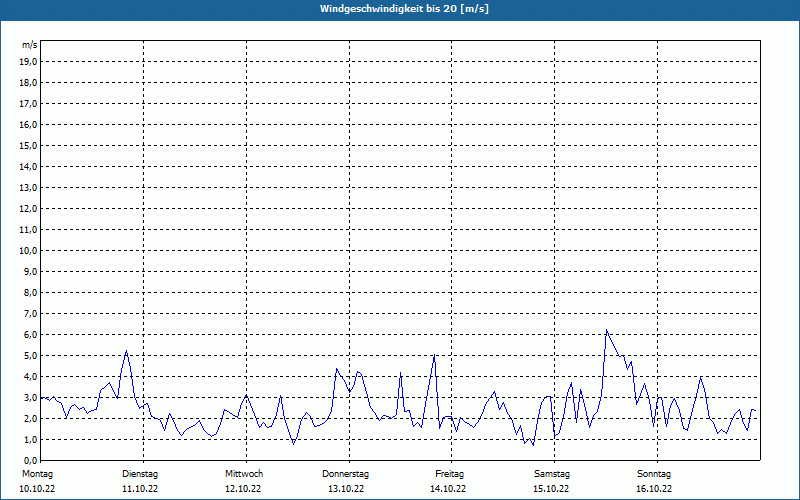Click the date 14.10.22
Image resolution: width=800 pixels, height=500 pixels.
(448, 489)
